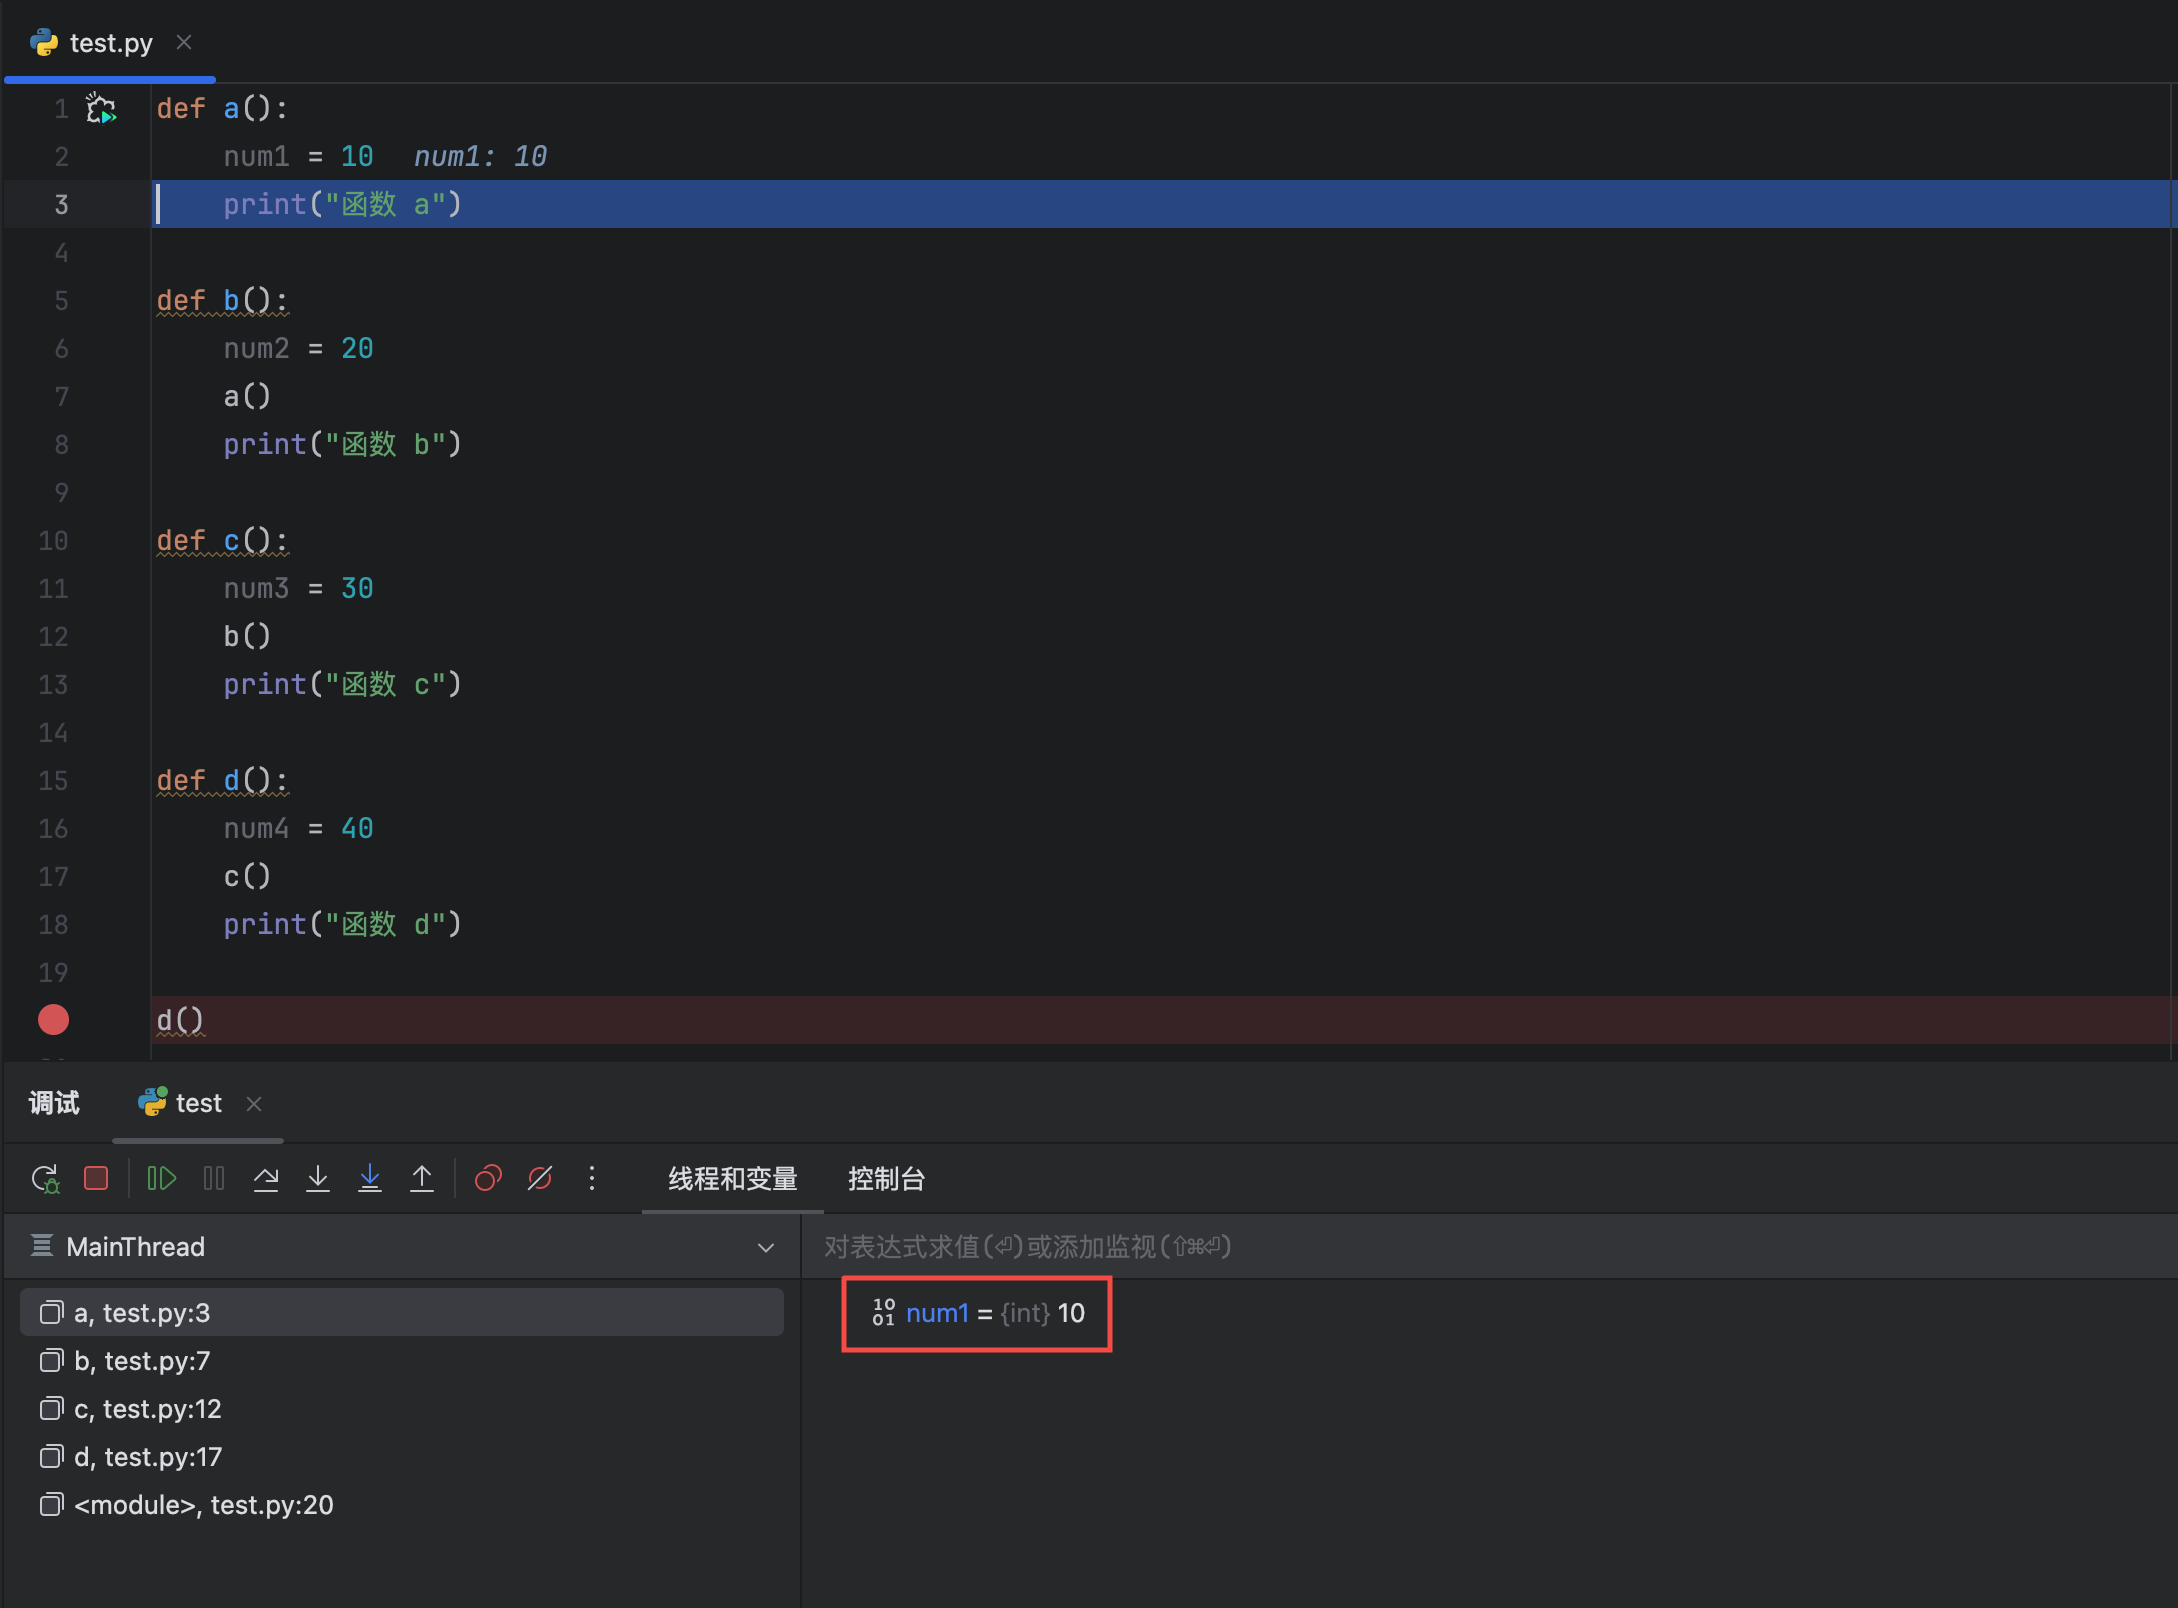
Task: Select the 线程和变量 tab
Action: coord(732,1179)
